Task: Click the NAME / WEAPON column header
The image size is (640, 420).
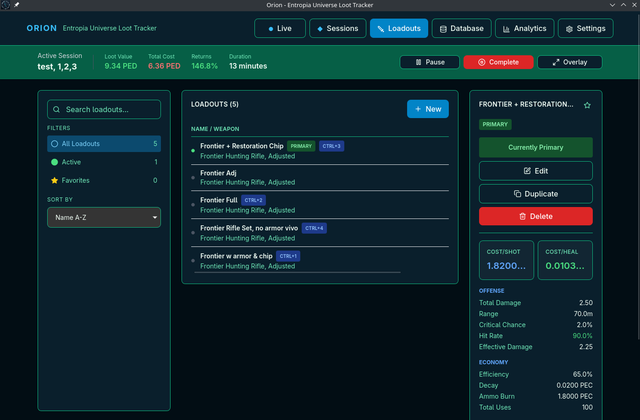Action: coord(215,129)
